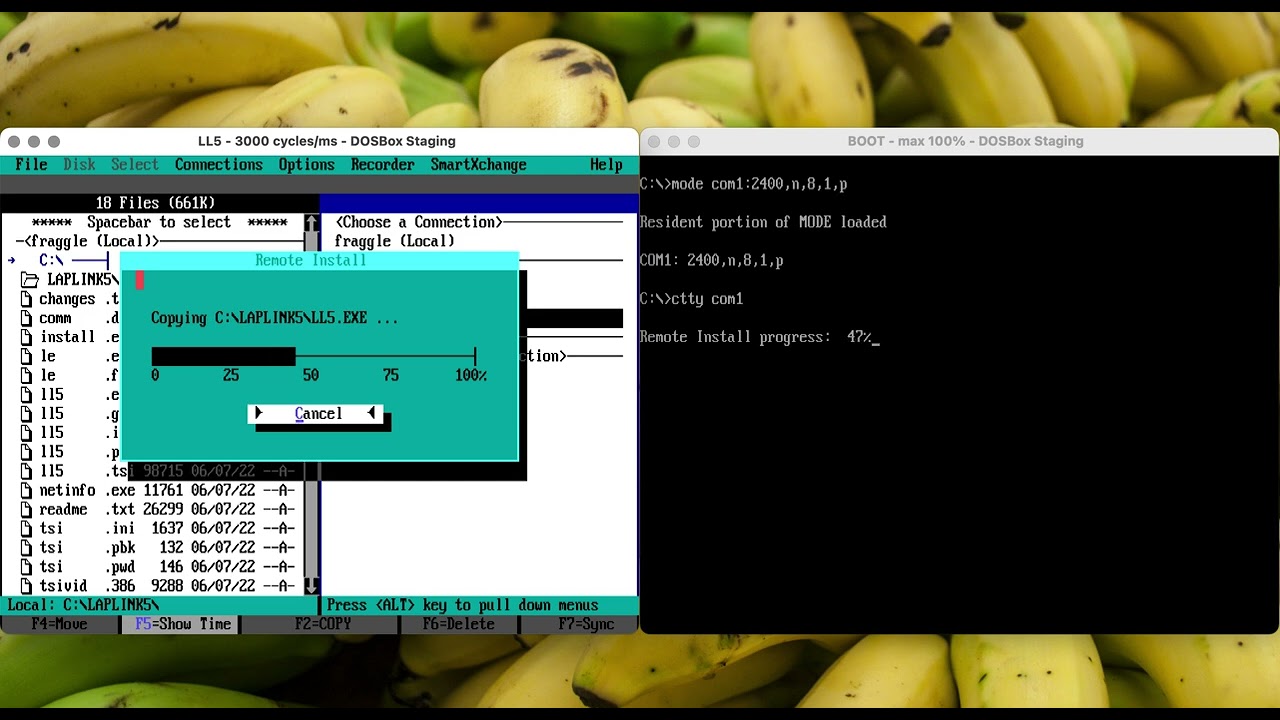
Task: Click netinfo file size 11761
Action: click(x=163, y=491)
